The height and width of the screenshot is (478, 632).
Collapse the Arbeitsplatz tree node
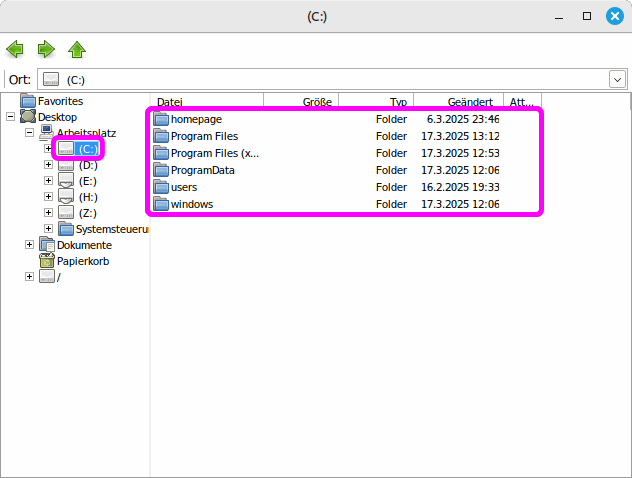(30, 133)
